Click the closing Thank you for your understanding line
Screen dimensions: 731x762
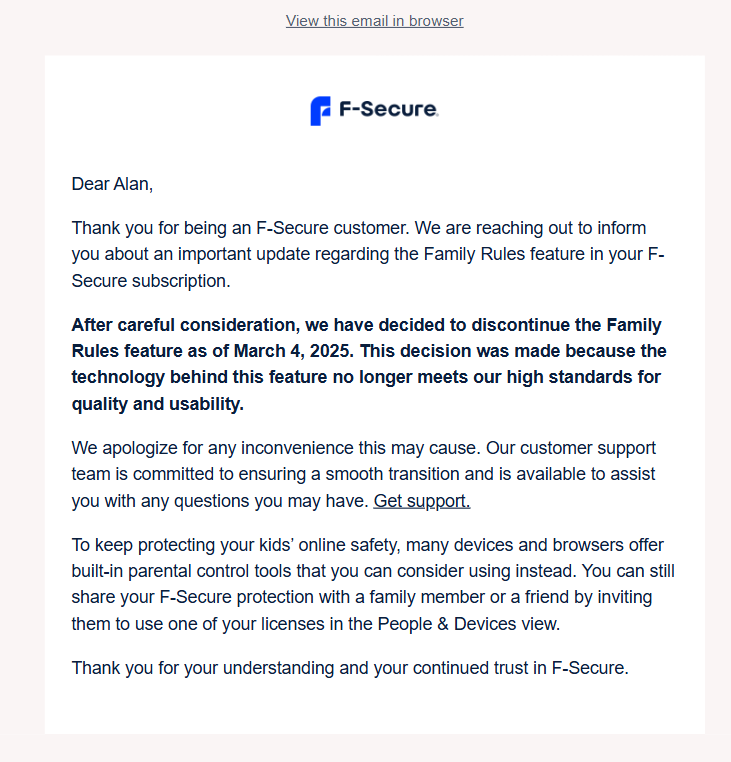350,668
